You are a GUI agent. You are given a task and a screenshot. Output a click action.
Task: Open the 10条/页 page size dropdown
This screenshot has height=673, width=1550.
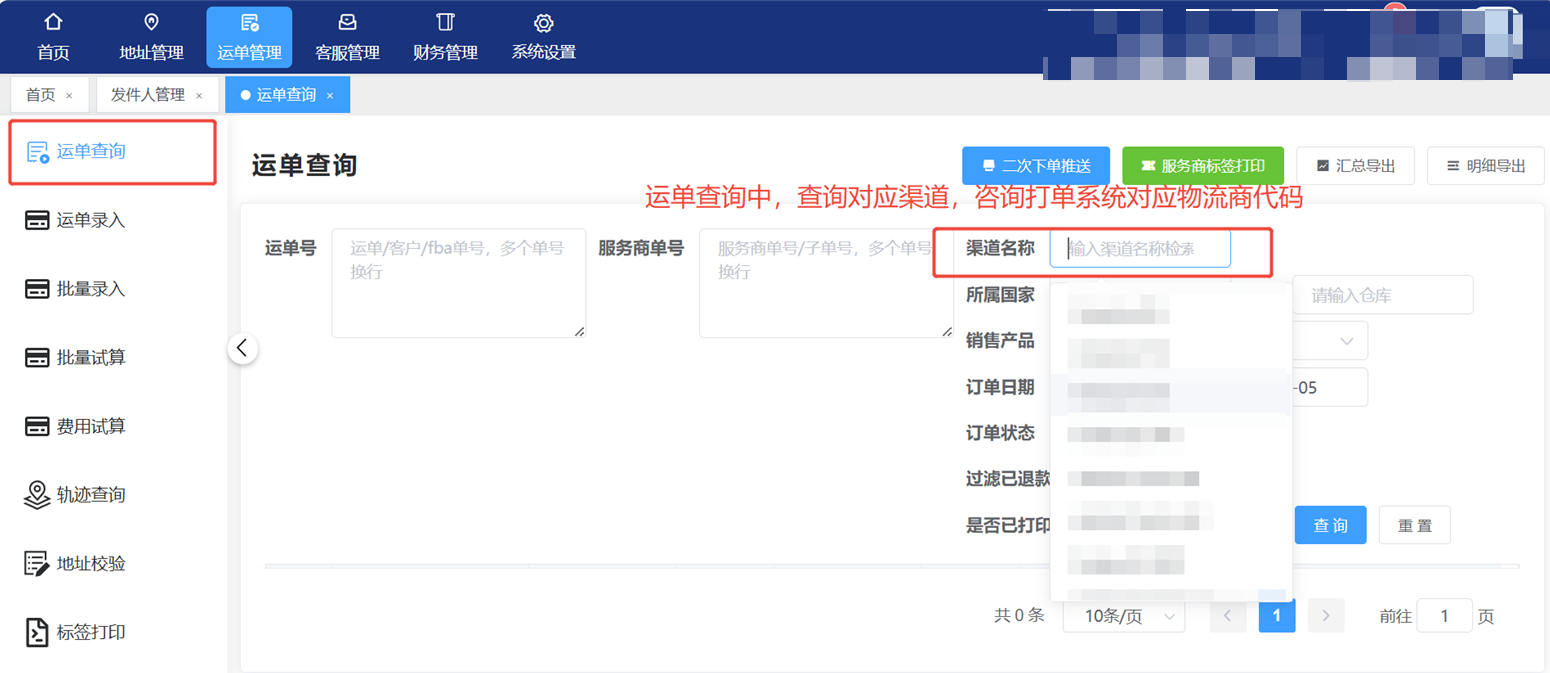[1122, 616]
